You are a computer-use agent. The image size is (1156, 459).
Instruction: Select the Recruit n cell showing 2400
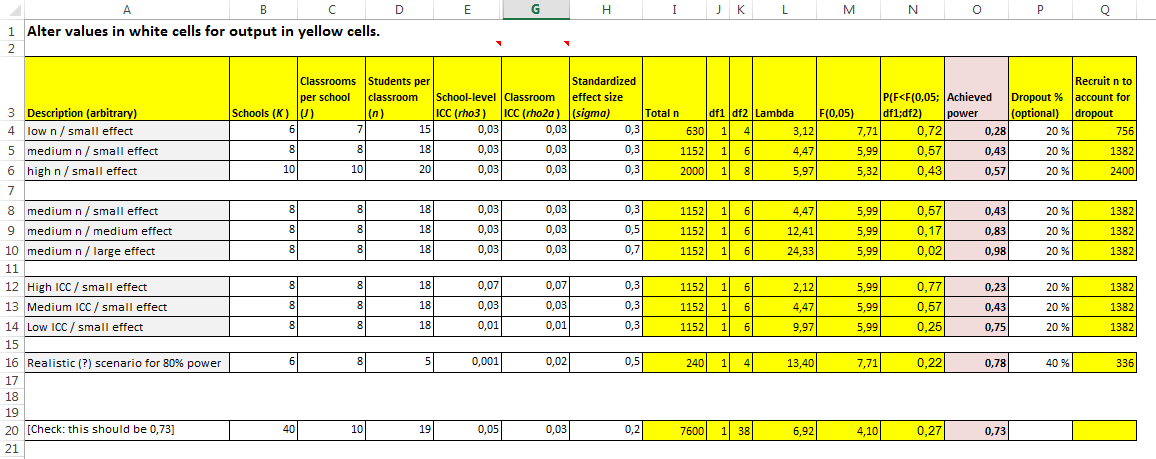click(x=1104, y=170)
